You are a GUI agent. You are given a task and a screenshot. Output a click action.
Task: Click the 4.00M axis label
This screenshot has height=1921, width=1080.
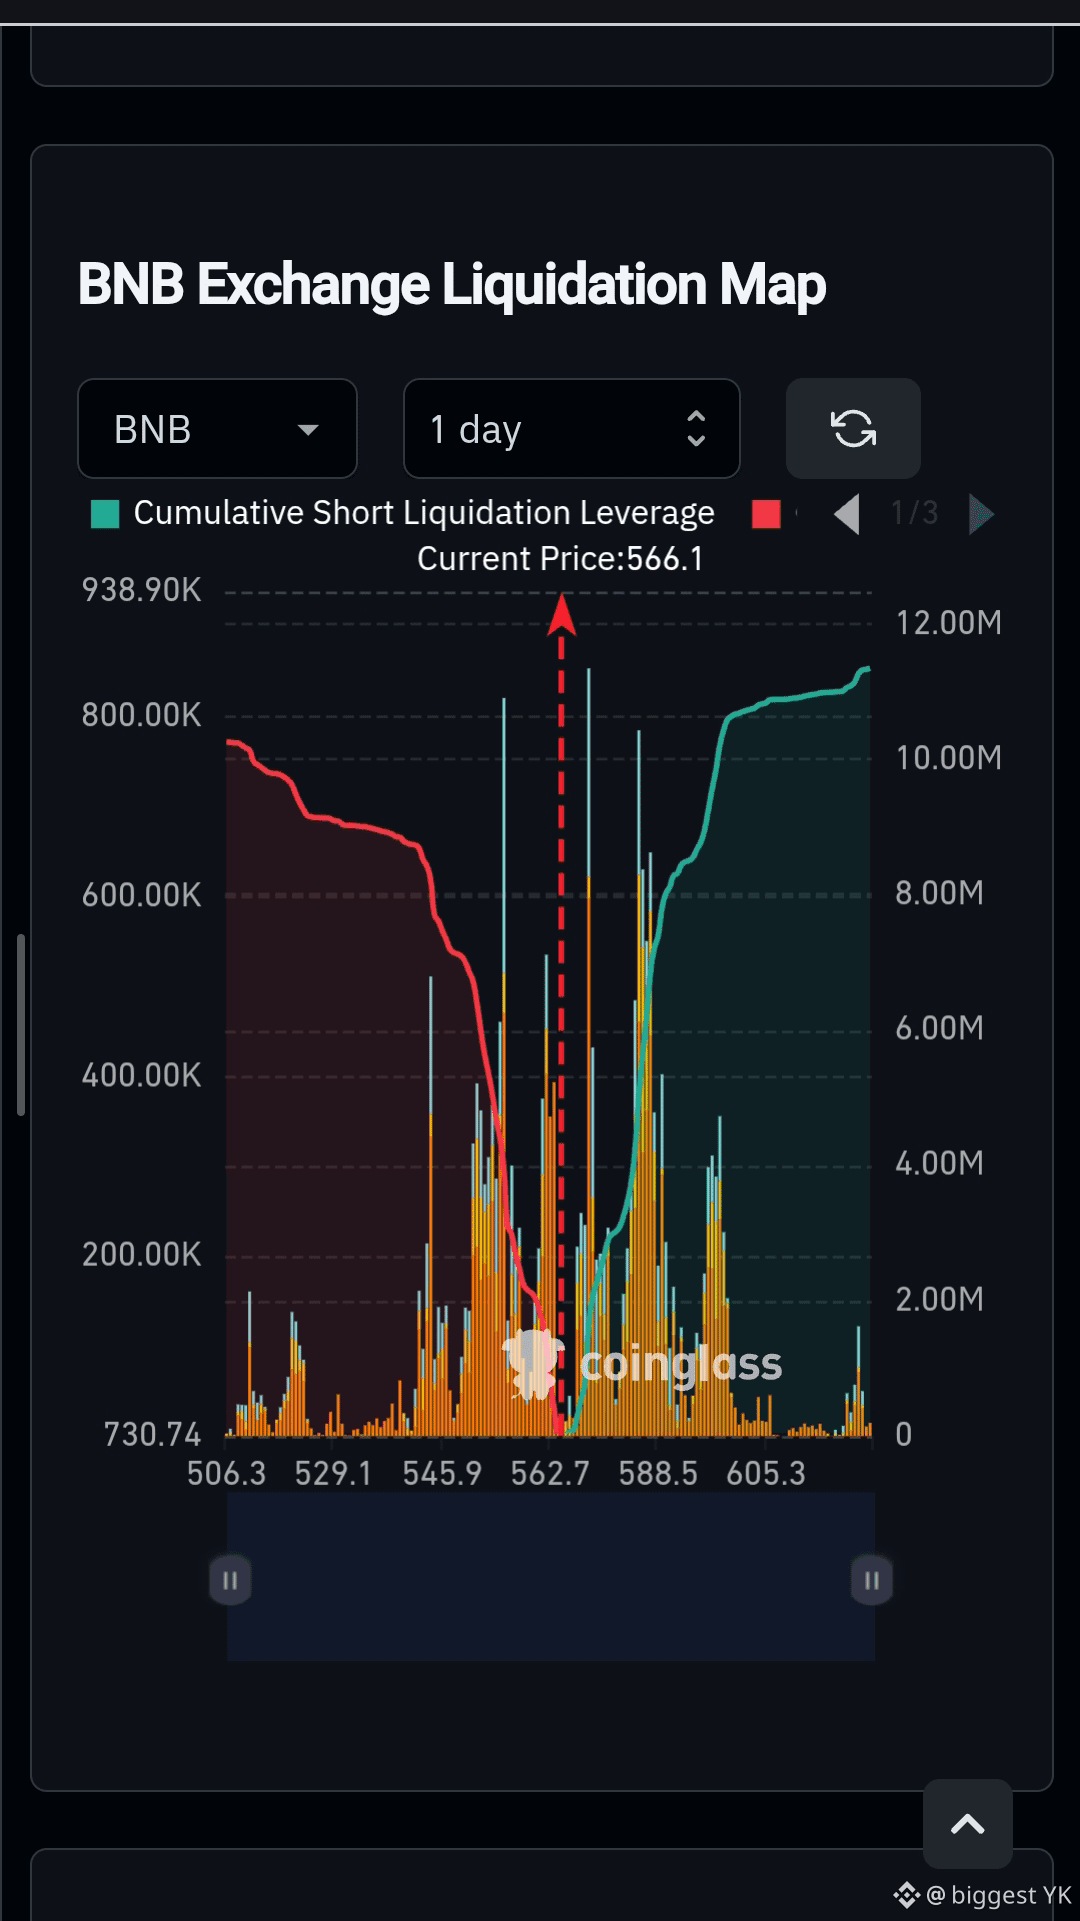(939, 1163)
